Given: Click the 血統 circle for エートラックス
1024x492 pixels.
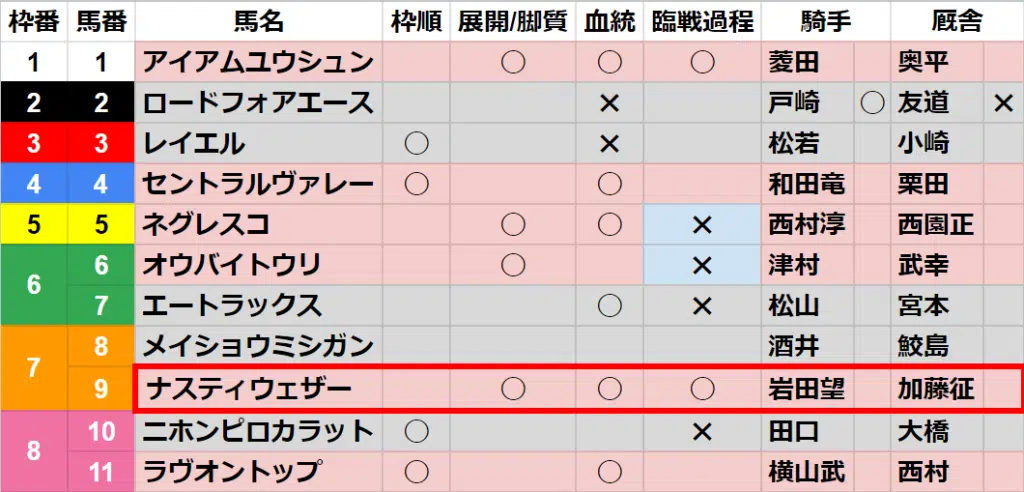Looking at the screenshot, I should tap(610, 305).
